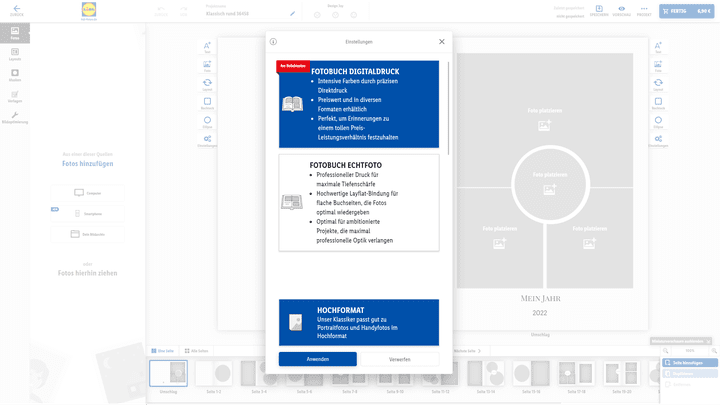This screenshot has height=405, width=720.
Task: Open Bildoptimierung with the wrench icon
Action: (x=14, y=118)
